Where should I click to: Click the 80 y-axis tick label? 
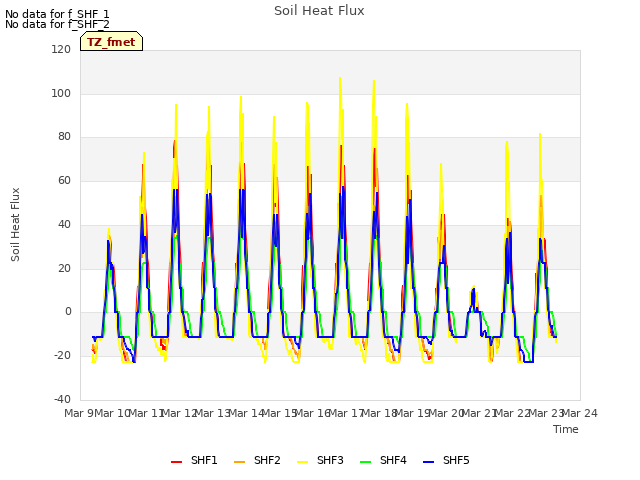(x=64, y=137)
